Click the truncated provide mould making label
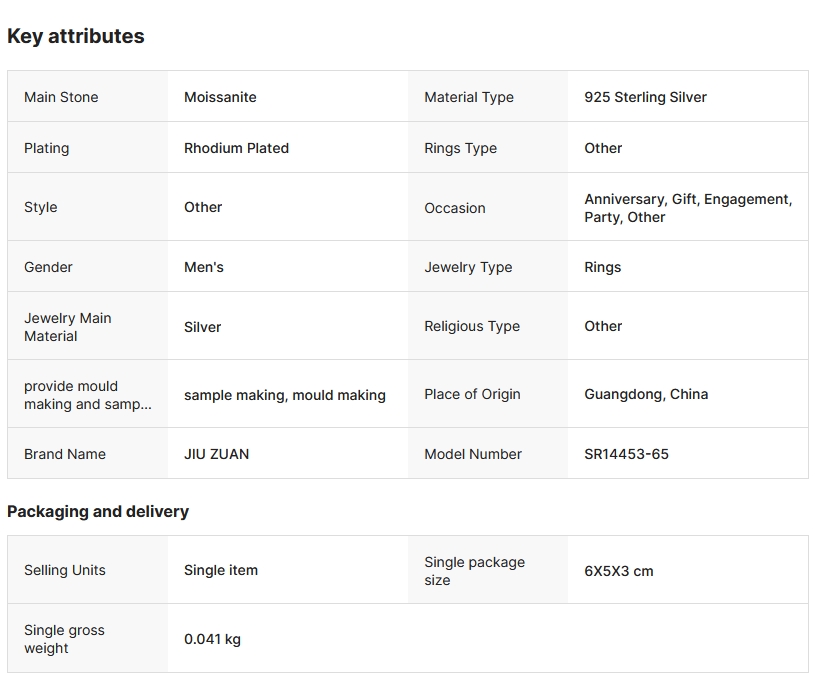Viewport: 815px width, 676px height. [87, 395]
